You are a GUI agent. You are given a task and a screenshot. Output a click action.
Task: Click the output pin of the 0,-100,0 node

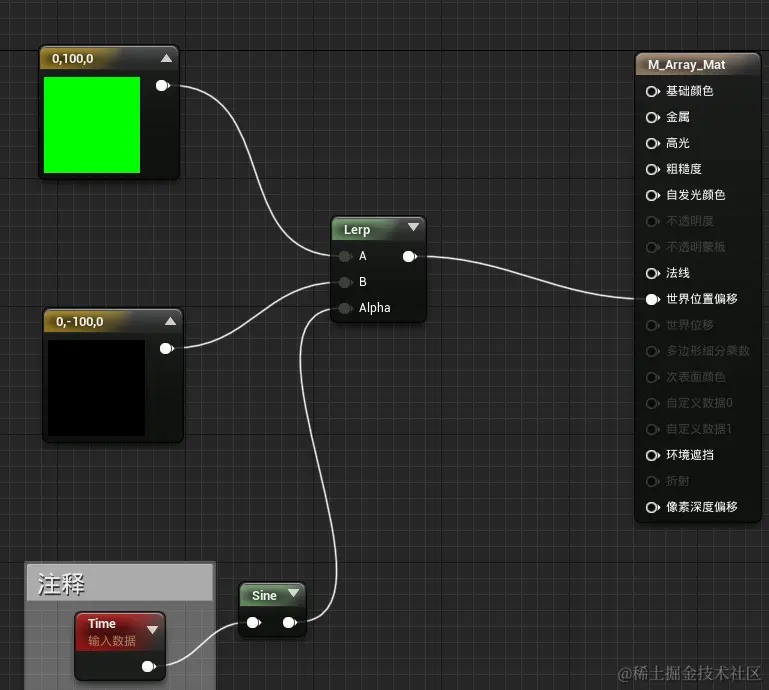(167, 349)
